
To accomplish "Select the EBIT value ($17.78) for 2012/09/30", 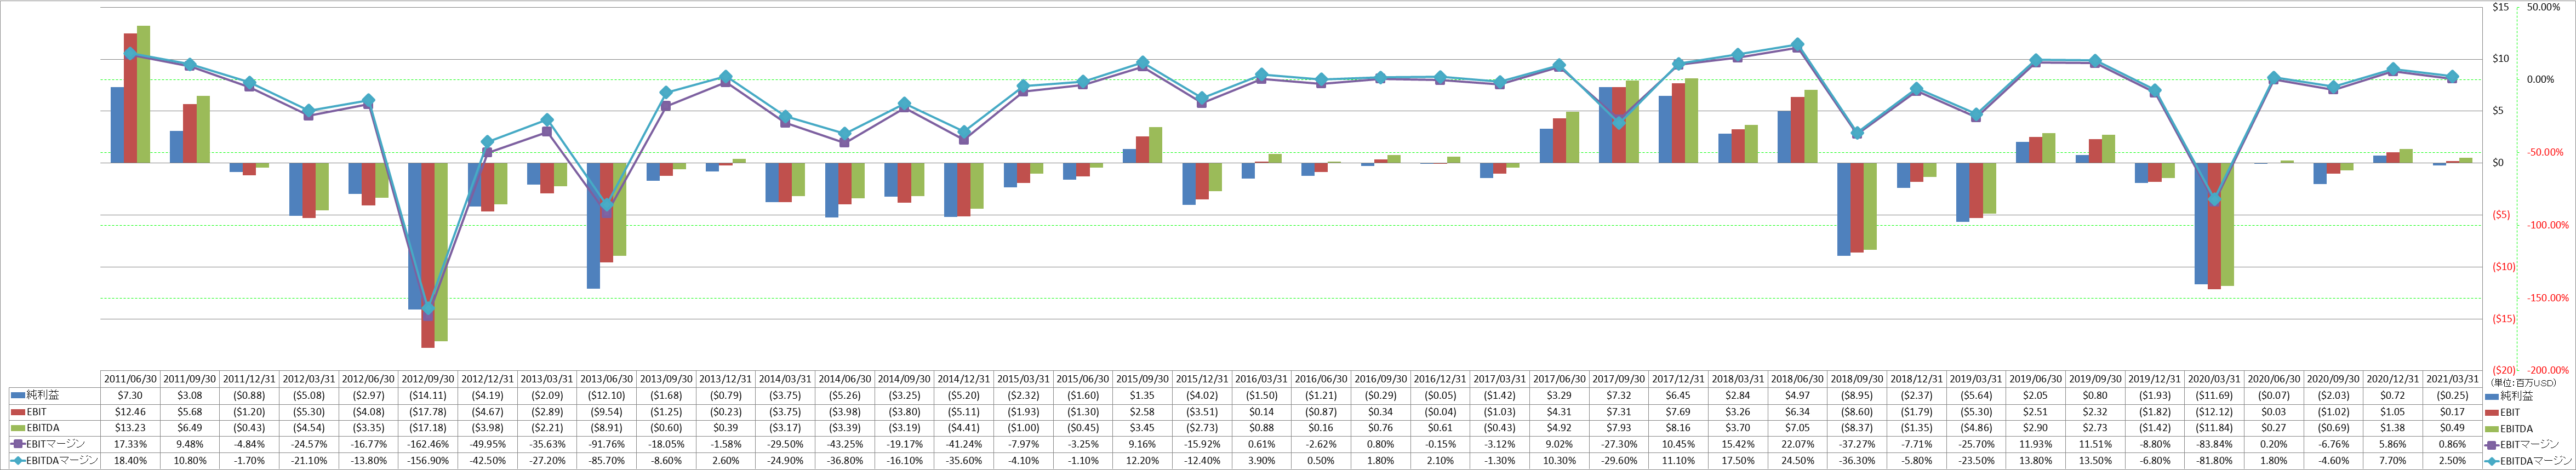I will pyautogui.click(x=428, y=412).
